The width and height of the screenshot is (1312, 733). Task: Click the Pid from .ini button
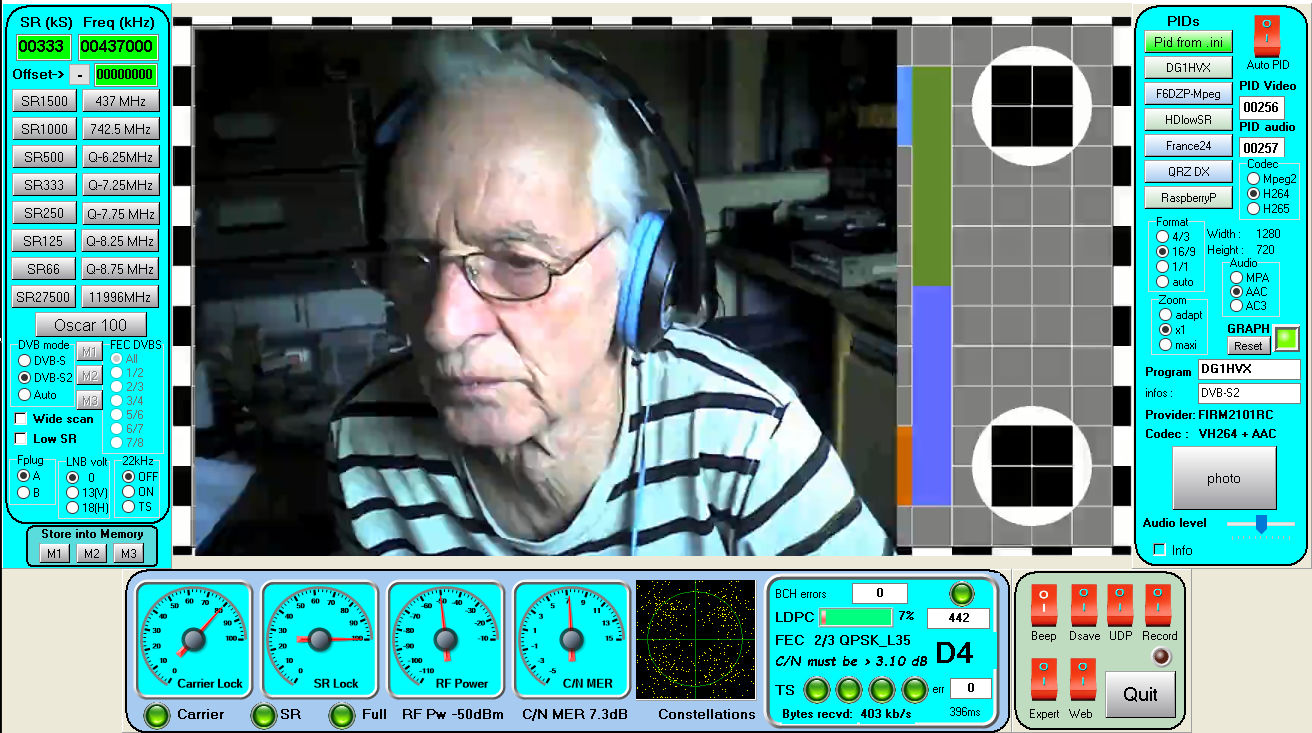coord(1189,42)
